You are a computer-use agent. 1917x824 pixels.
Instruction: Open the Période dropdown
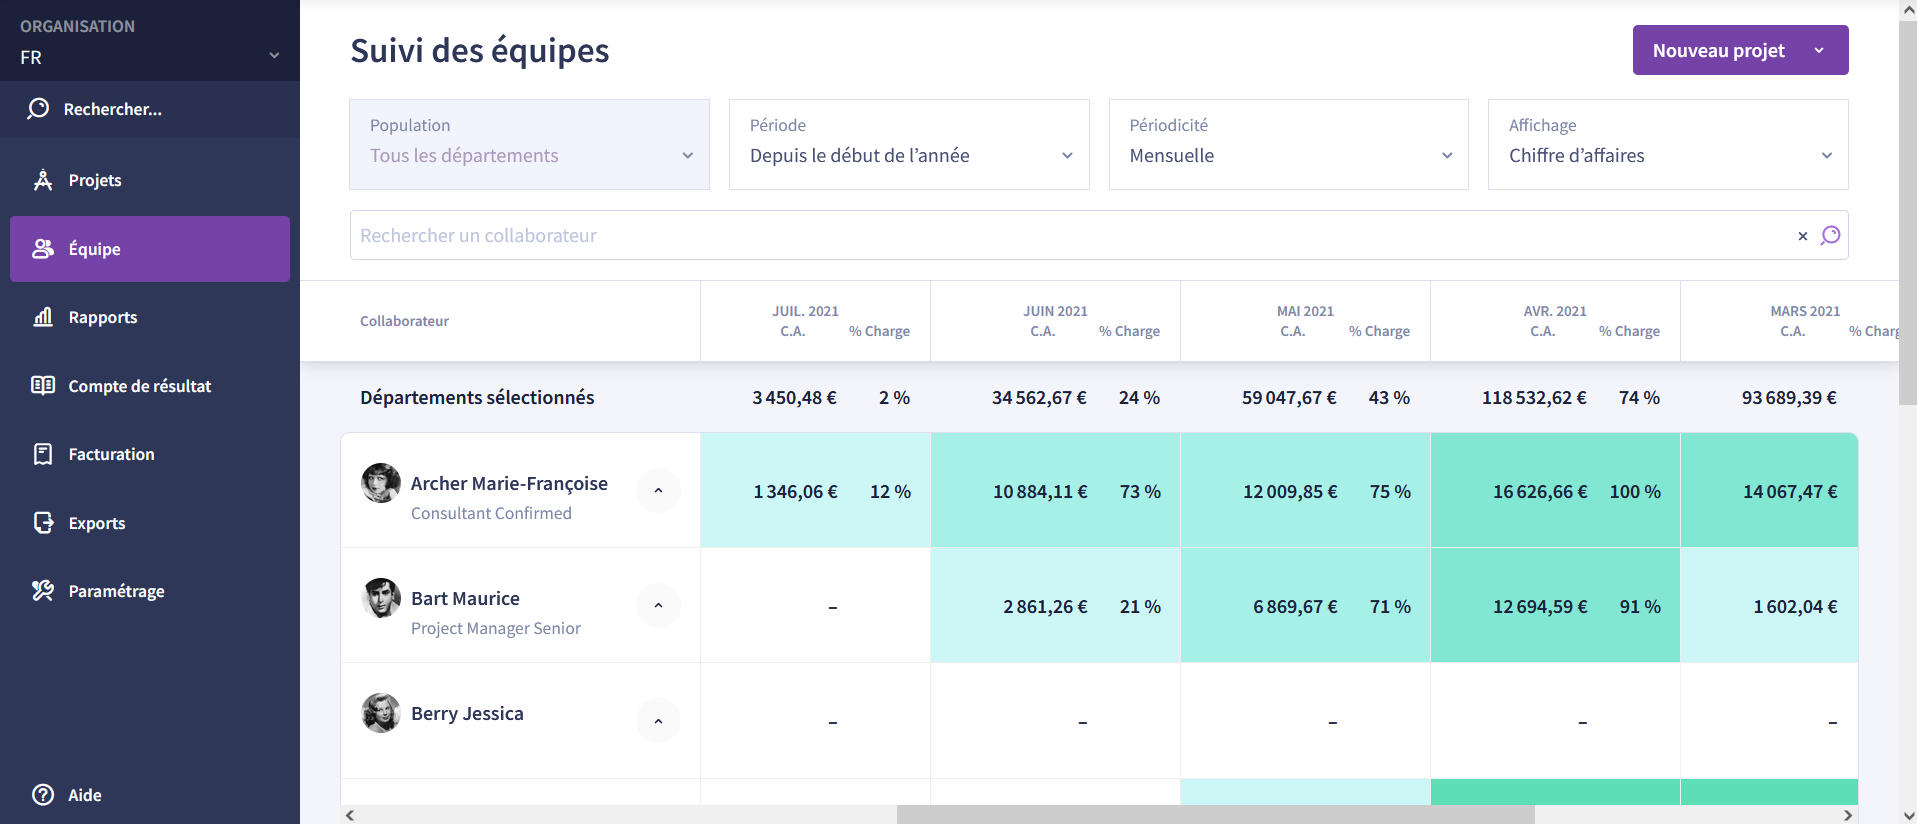(x=909, y=144)
